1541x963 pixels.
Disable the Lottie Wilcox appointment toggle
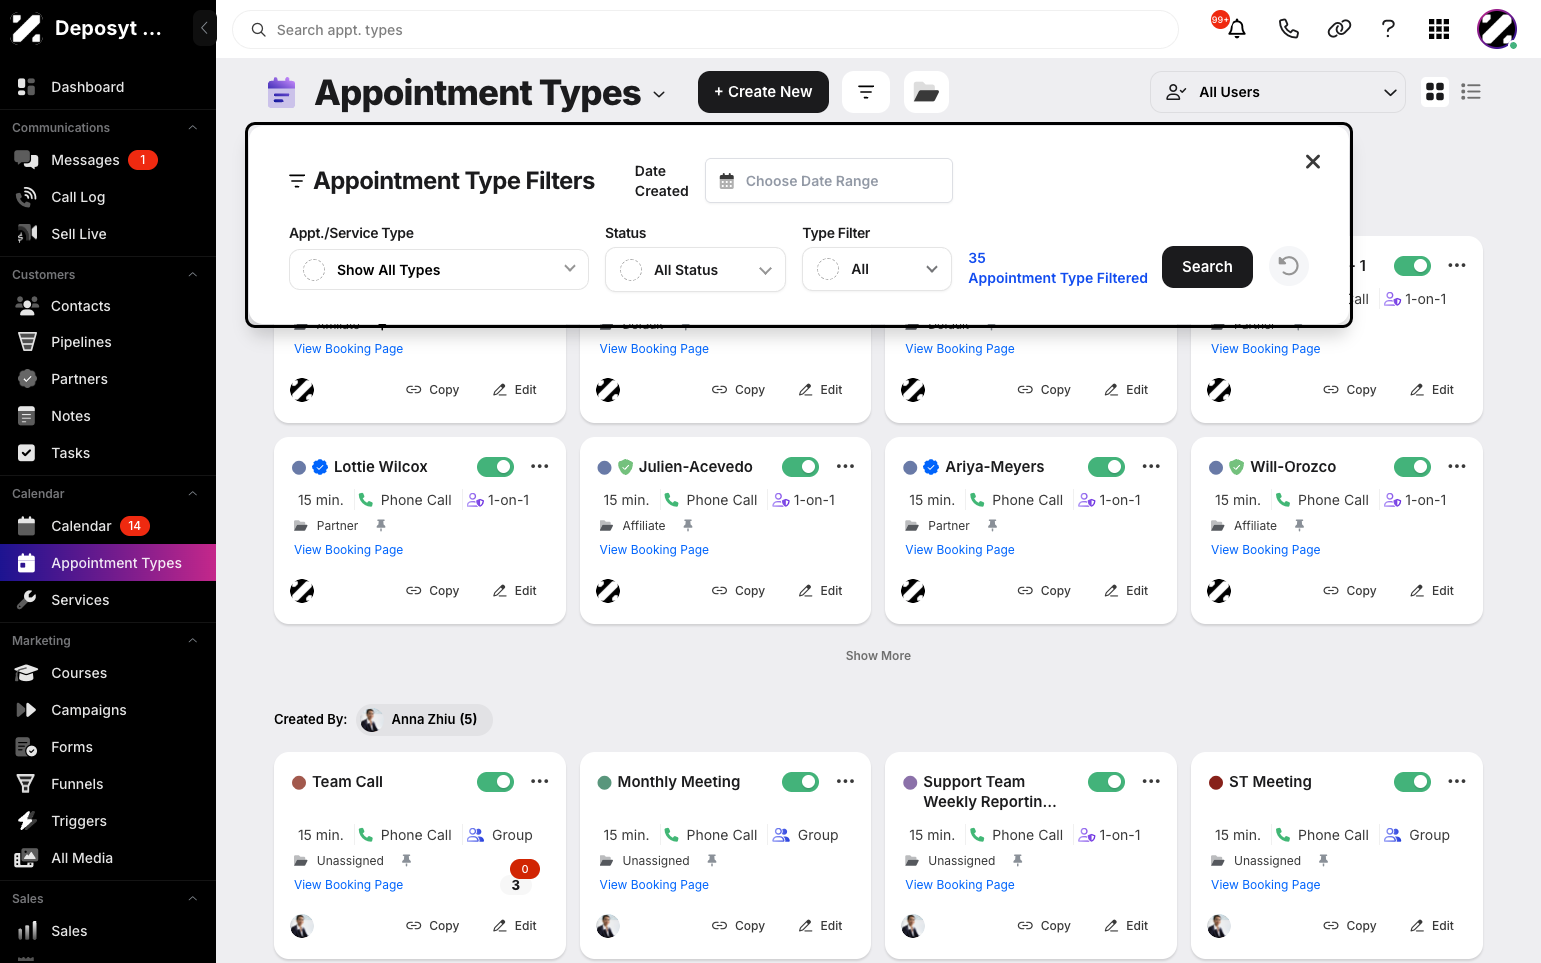[495, 467]
